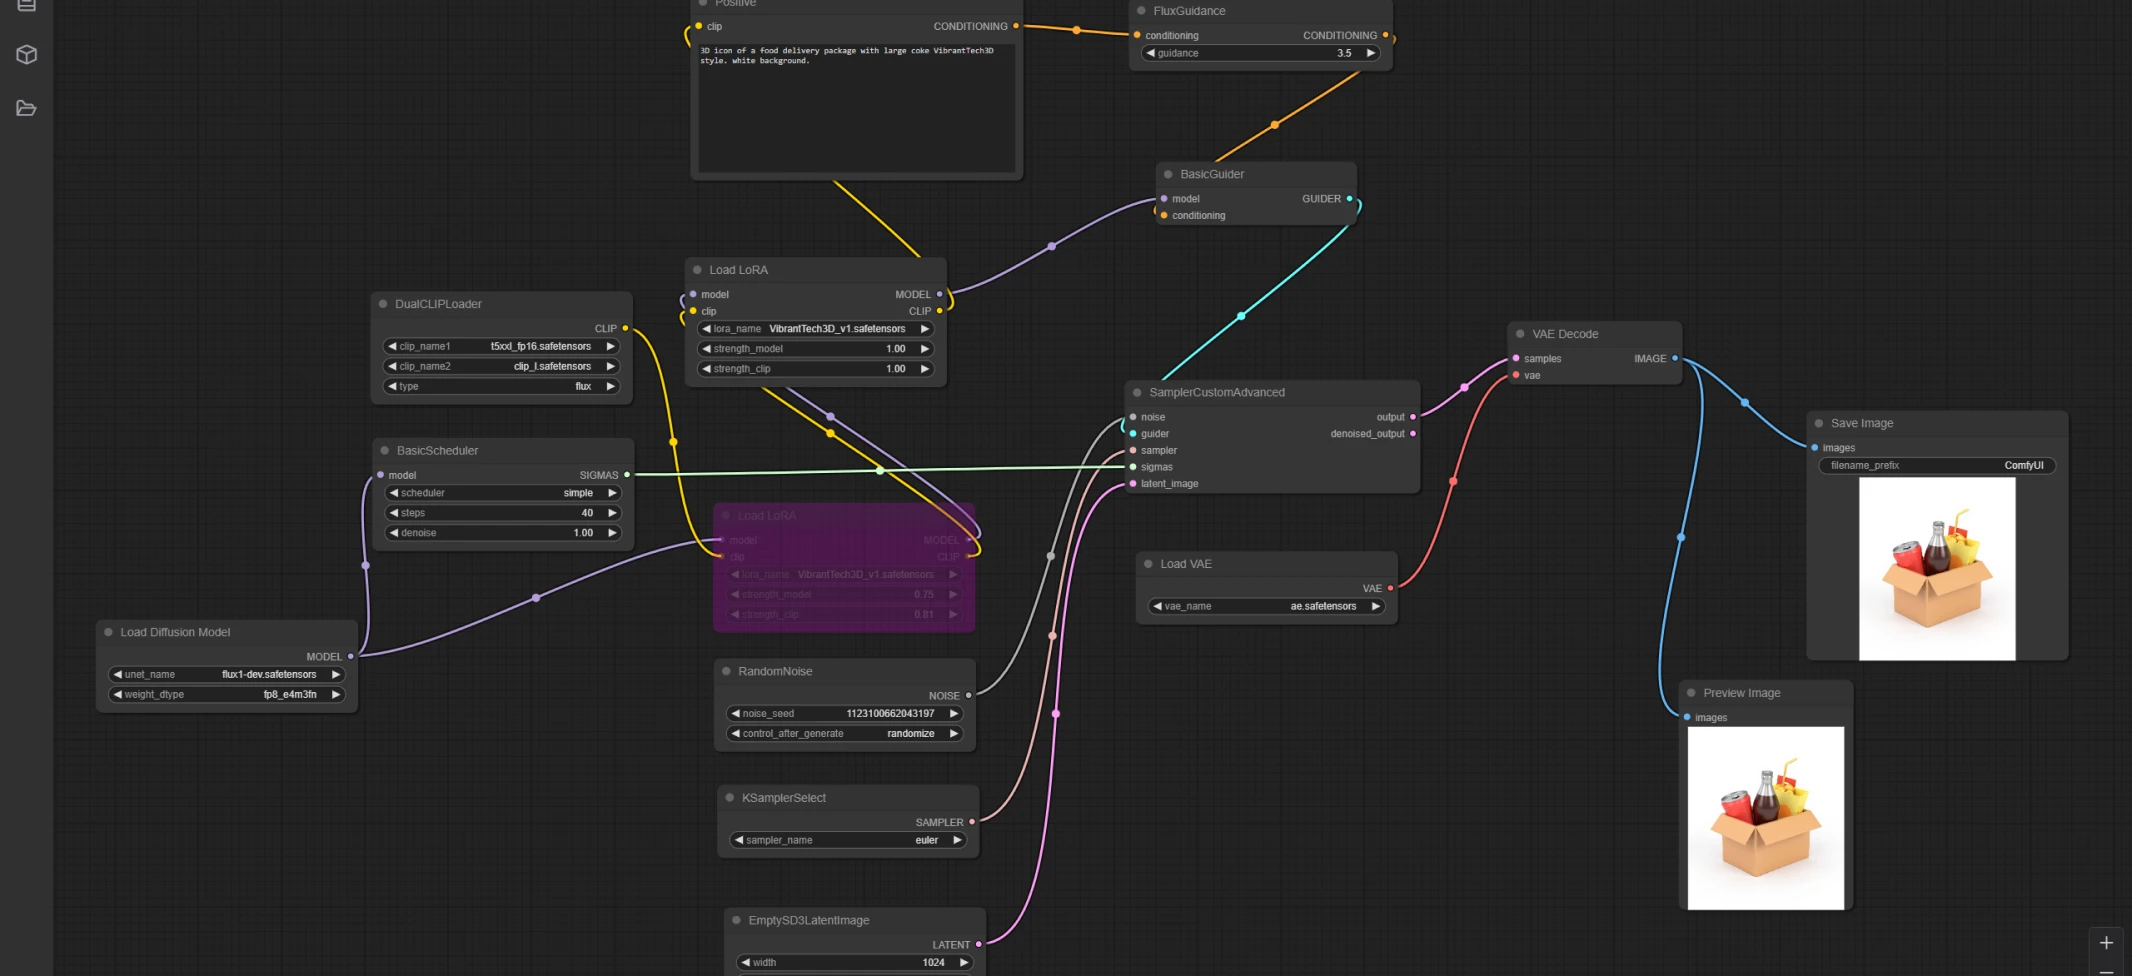Screen dimensions: 2132x976
Task: Click next arrow on vae_name selector
Action: point(1376,606)
